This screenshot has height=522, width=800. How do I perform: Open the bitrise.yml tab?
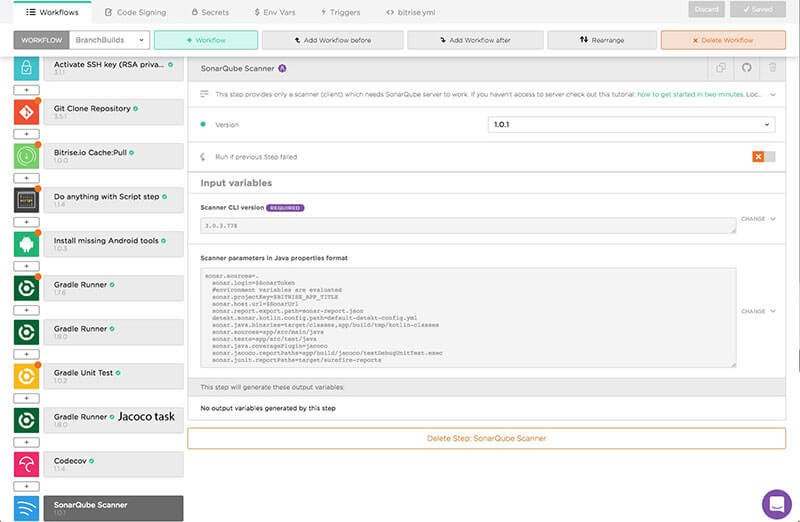410,12
